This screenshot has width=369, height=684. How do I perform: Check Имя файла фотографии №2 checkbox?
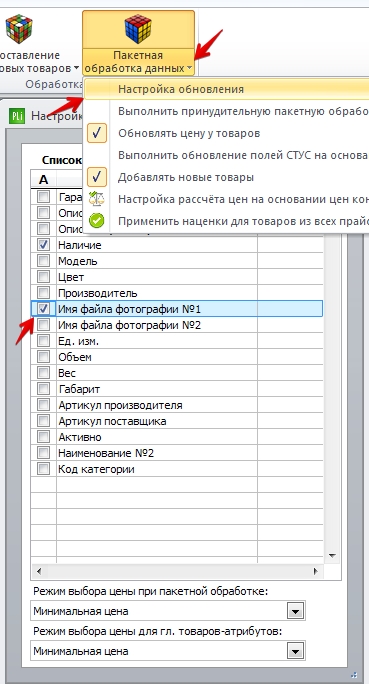pos(43,325)
